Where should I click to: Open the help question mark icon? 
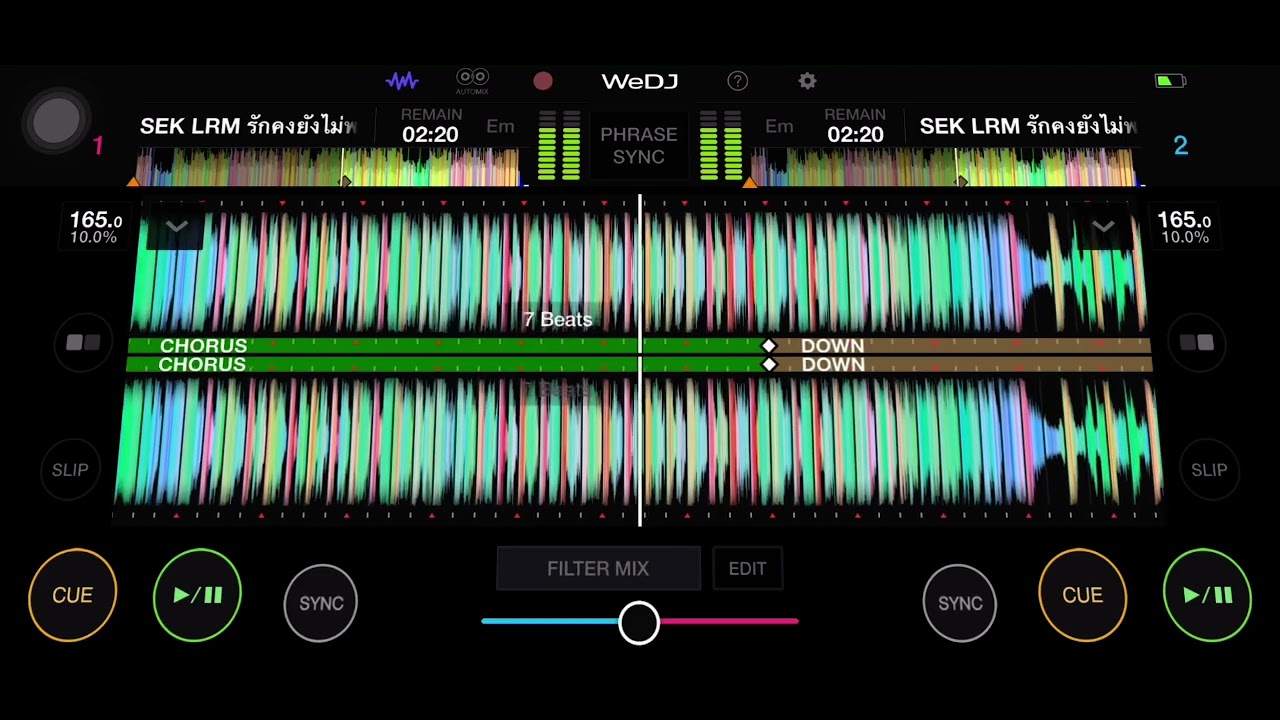738,81
